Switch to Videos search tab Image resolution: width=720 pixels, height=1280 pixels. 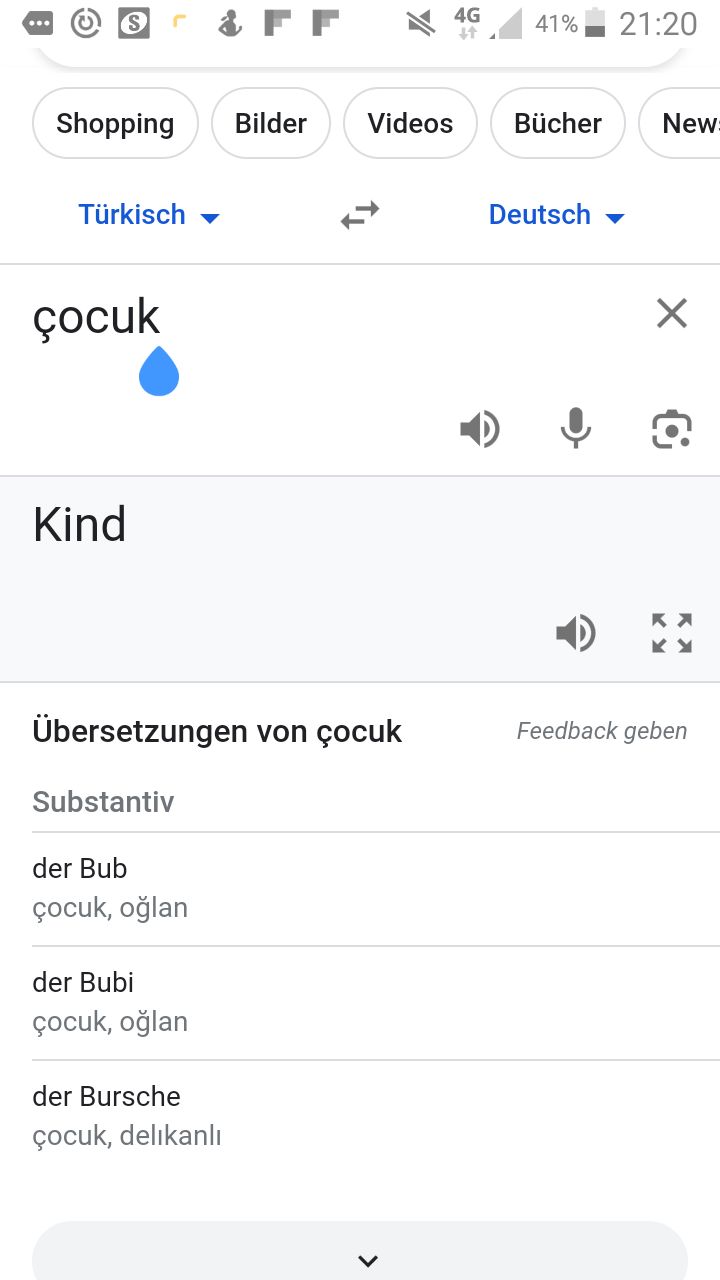pyautogui.click(x=410, y=123)
